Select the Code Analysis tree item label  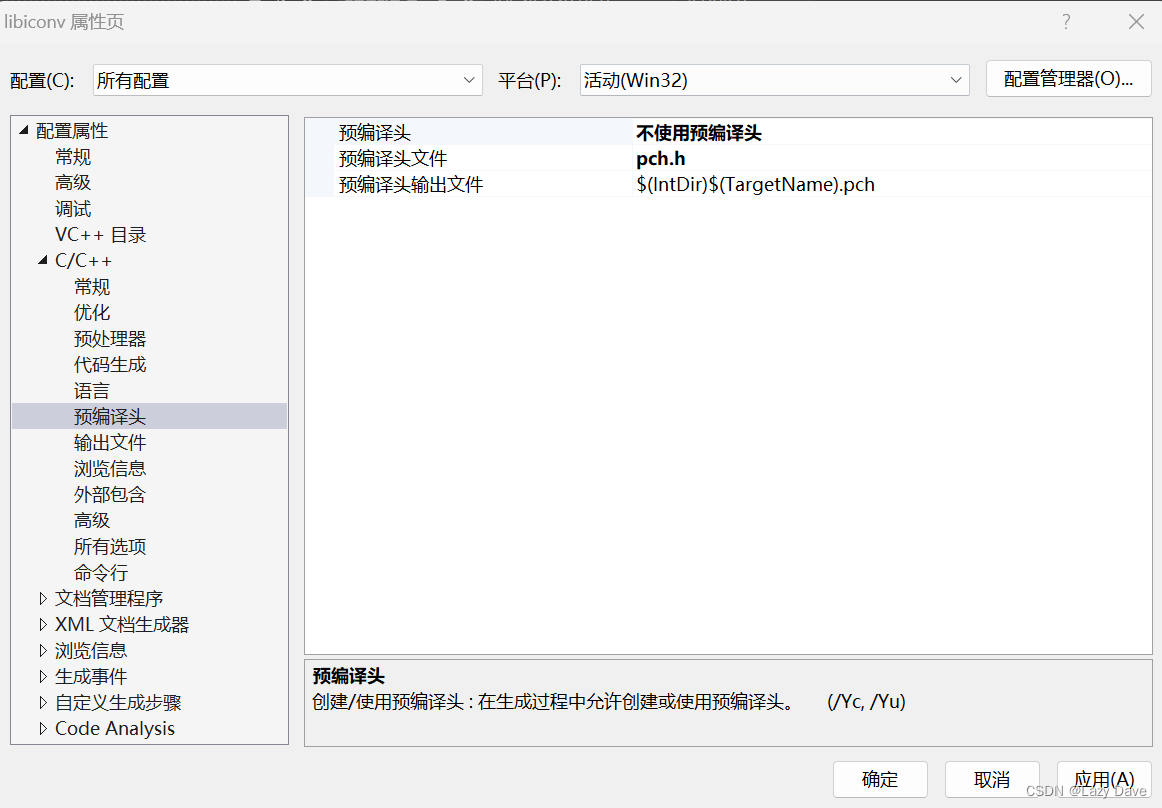tap(115, 728)
